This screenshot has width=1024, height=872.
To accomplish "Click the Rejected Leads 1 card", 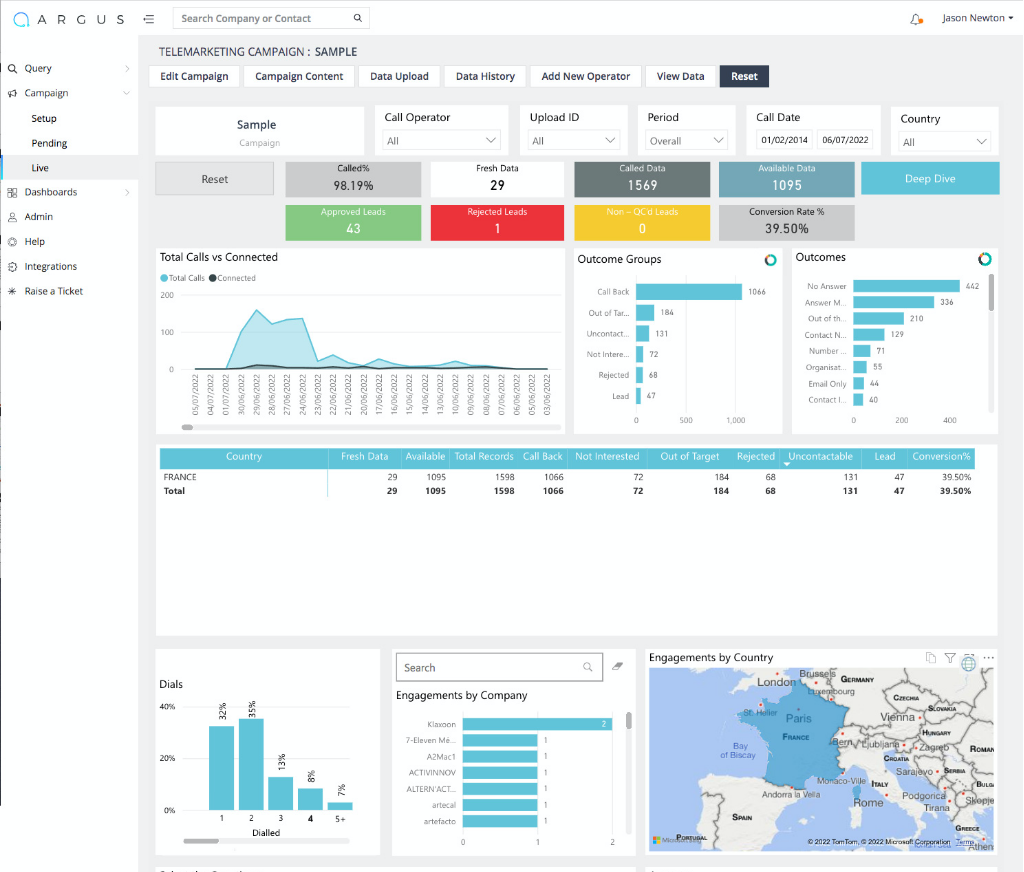I will click(x=497, y=223).
